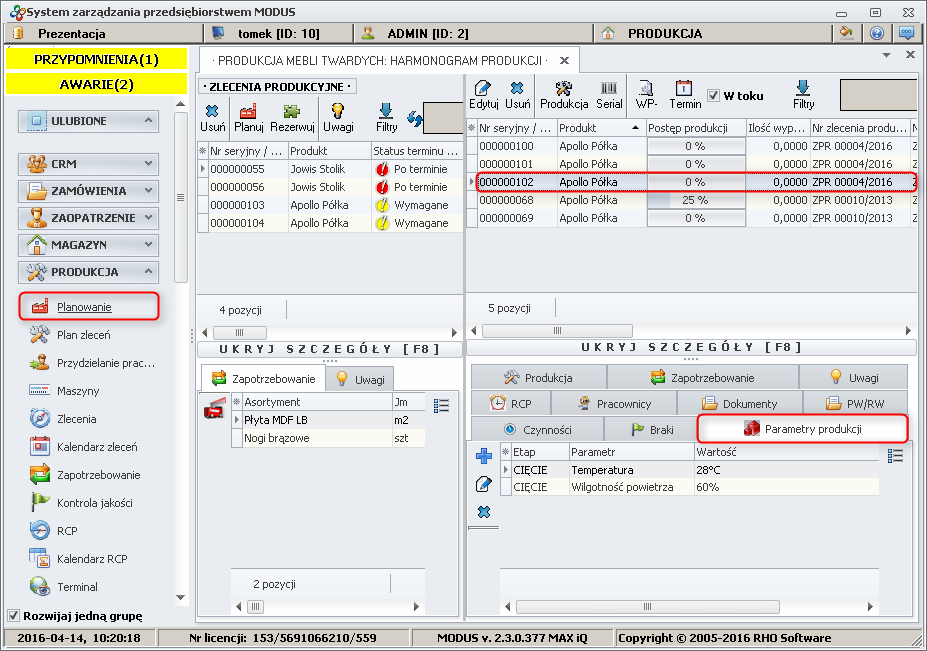The image size is (927, 651).
Task: Toggle Rozwijaj jedną grupę checkbox
Action: point(13,615)
